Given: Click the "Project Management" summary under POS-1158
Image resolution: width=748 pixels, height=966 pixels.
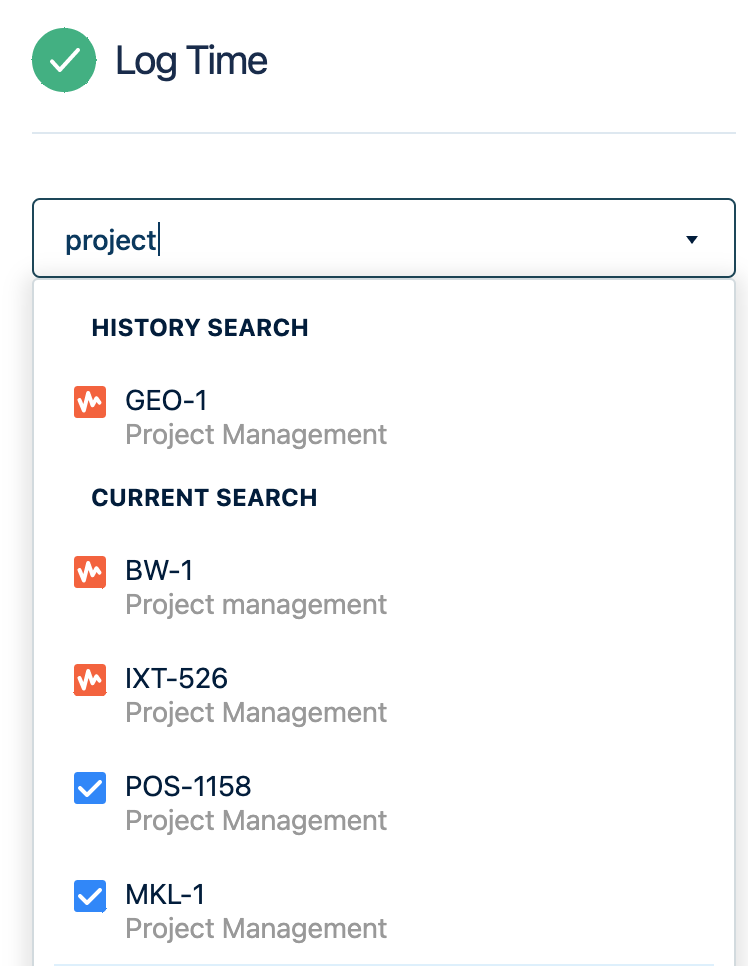Looking at the screenshot, I should pyautogui.click(x=256, y=821).
